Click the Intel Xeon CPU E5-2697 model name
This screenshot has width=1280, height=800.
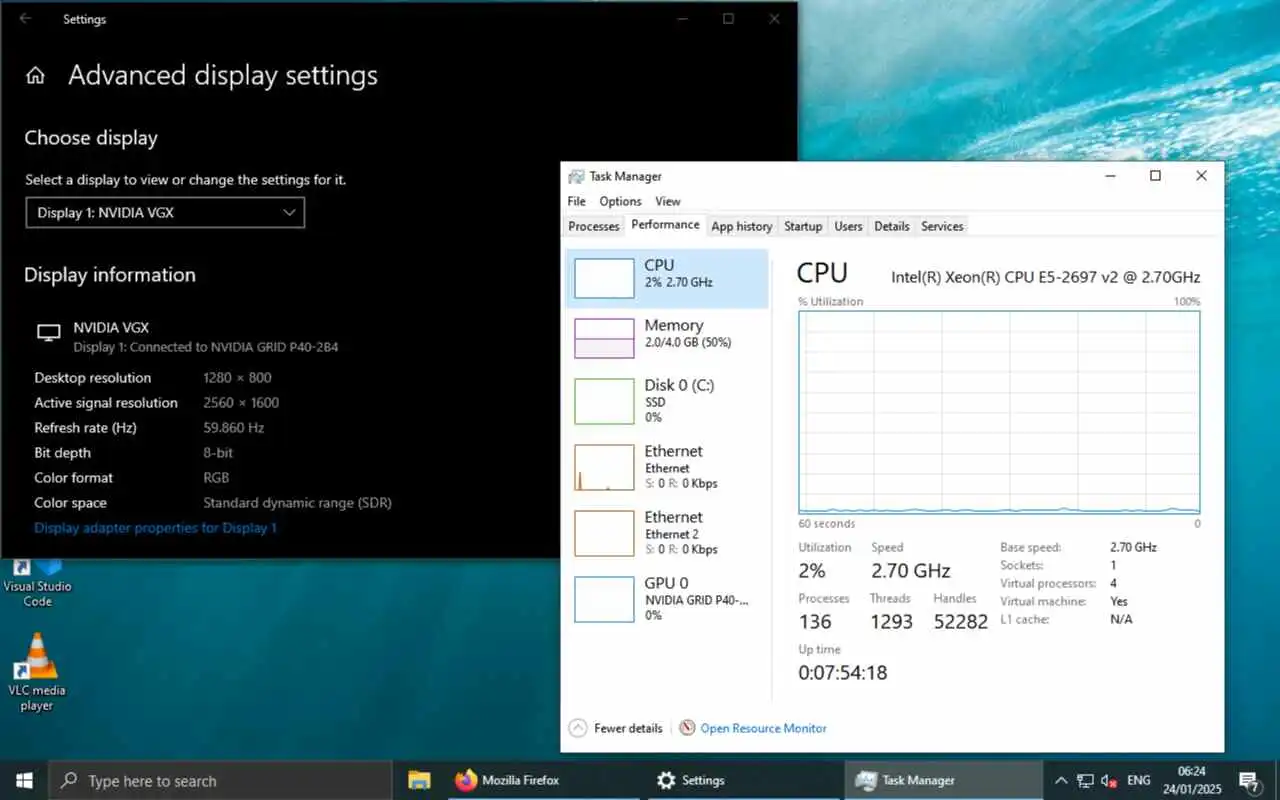[1045, 277]
